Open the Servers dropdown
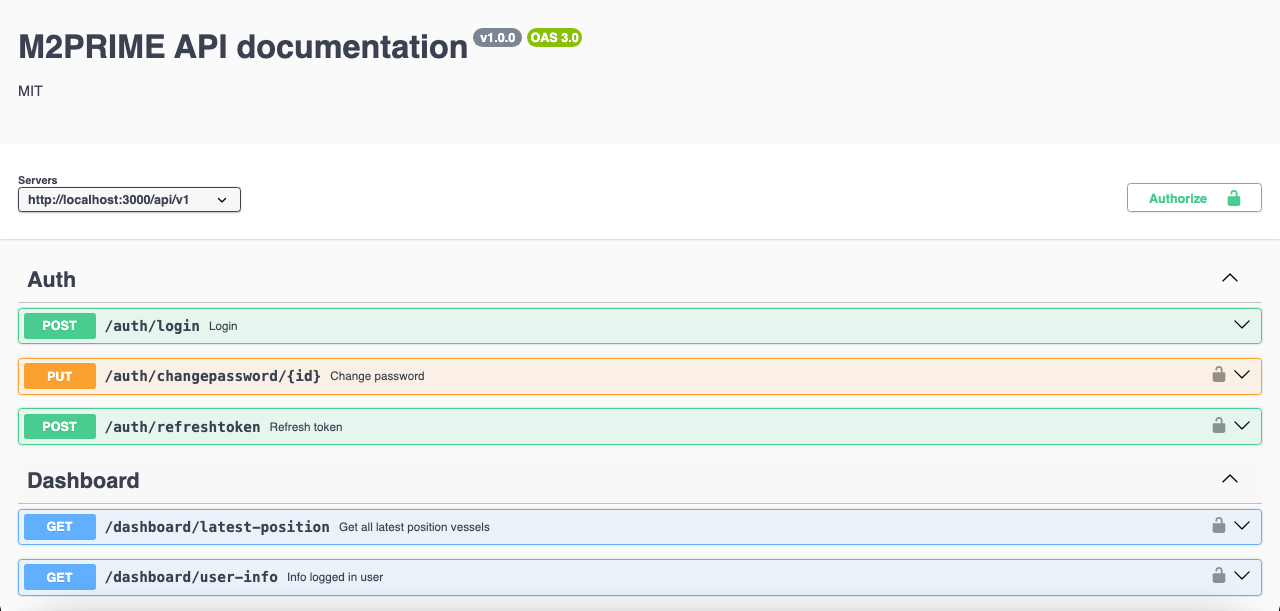The width and height of the screenshot is (1280, 611). point(129,200)
